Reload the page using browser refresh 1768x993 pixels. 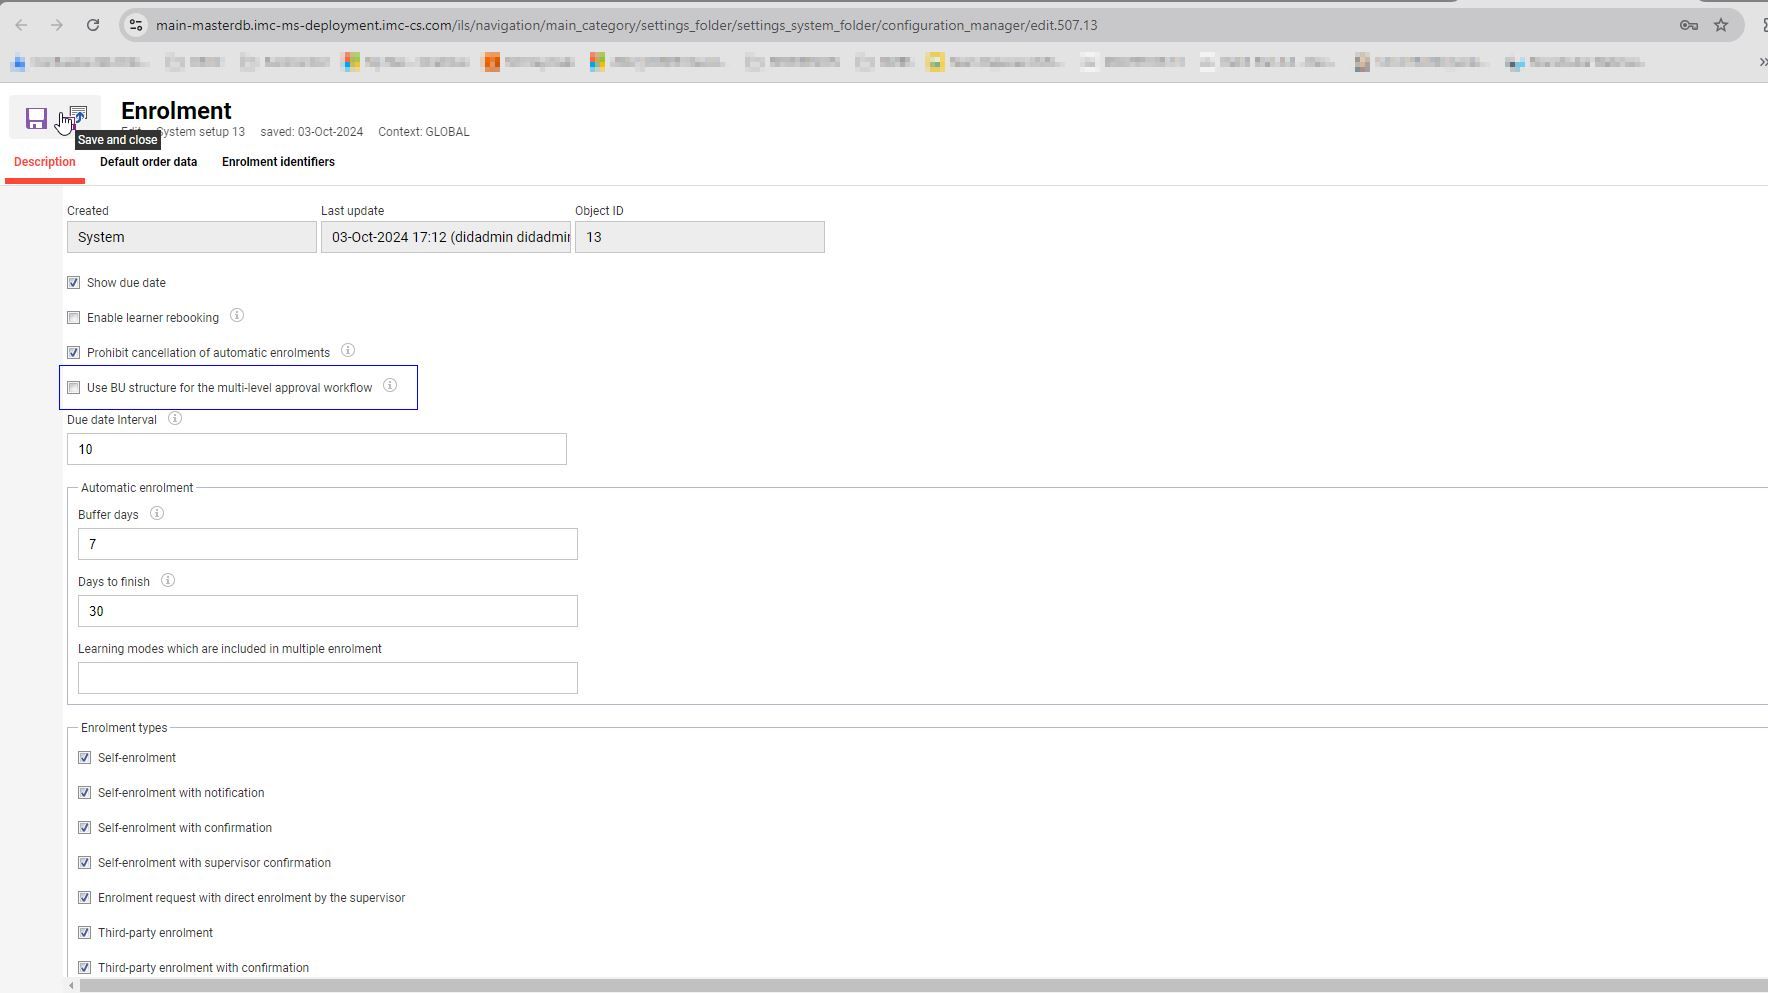point(92,25)
